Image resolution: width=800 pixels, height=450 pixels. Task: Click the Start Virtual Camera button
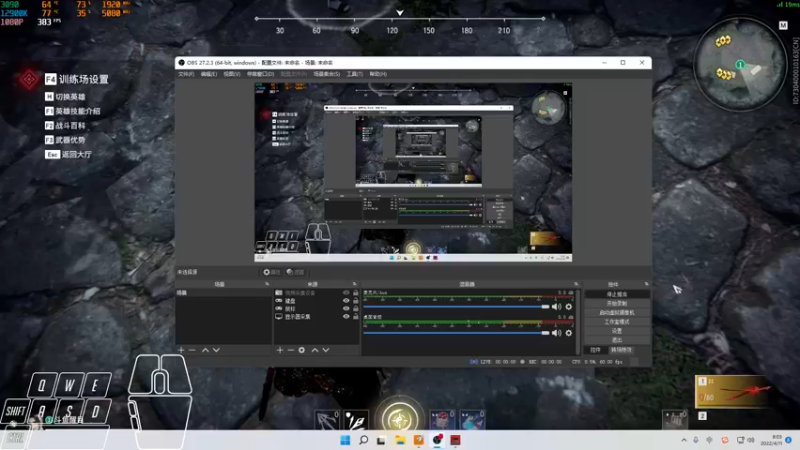click(617, 313)
